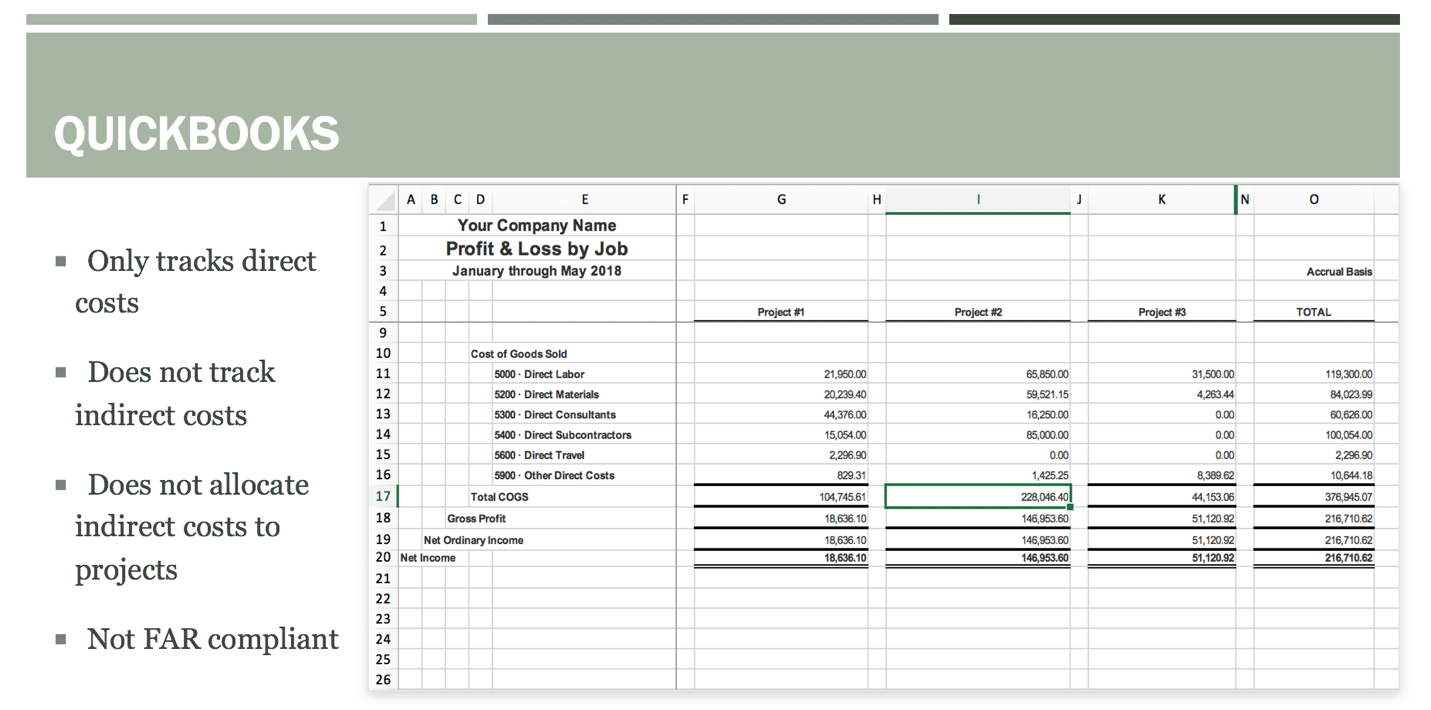Screen dimensions: 1431x710
Task: Click the 65,850.00 Direct Labor value
Action: tap(1046, 374)
